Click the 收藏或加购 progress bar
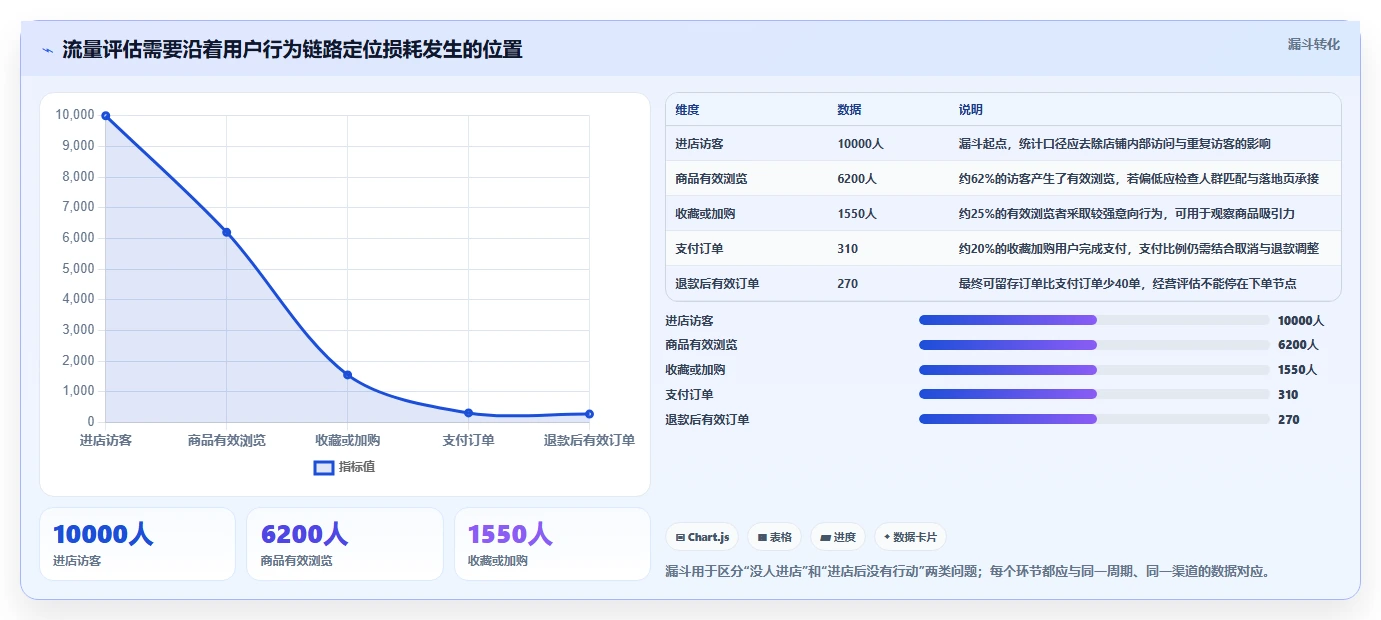 [x=1094, y=370]
